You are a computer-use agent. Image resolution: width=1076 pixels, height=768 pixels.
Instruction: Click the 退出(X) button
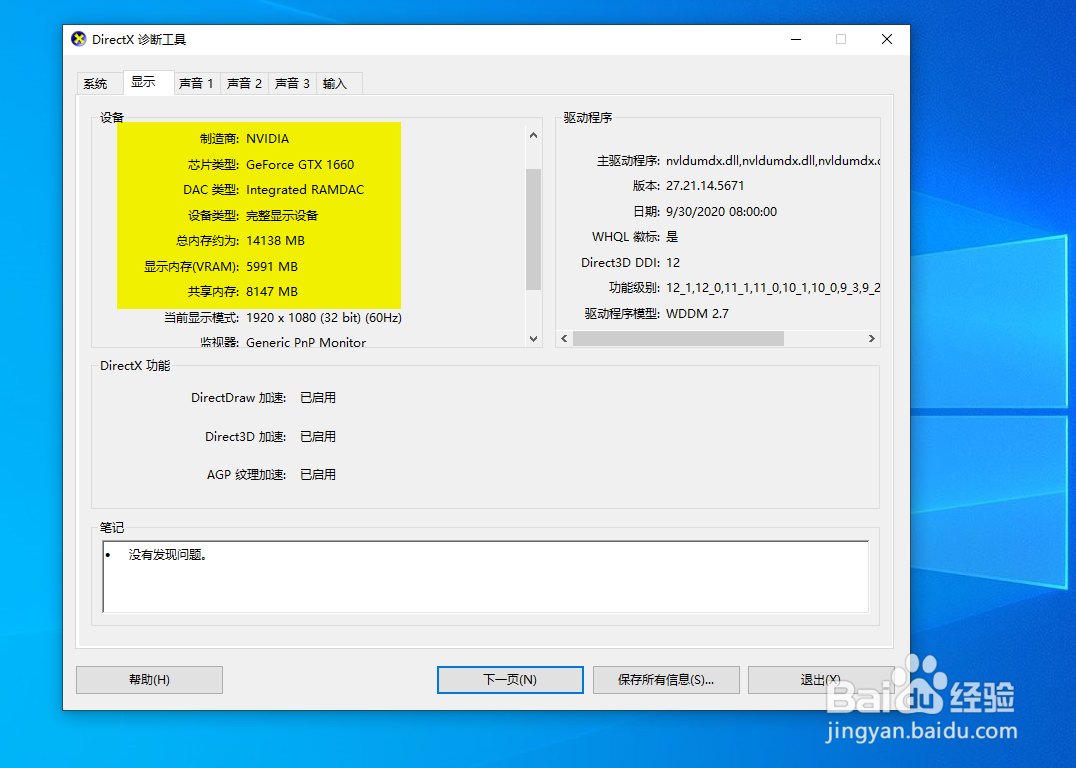[x=821, y=679]
